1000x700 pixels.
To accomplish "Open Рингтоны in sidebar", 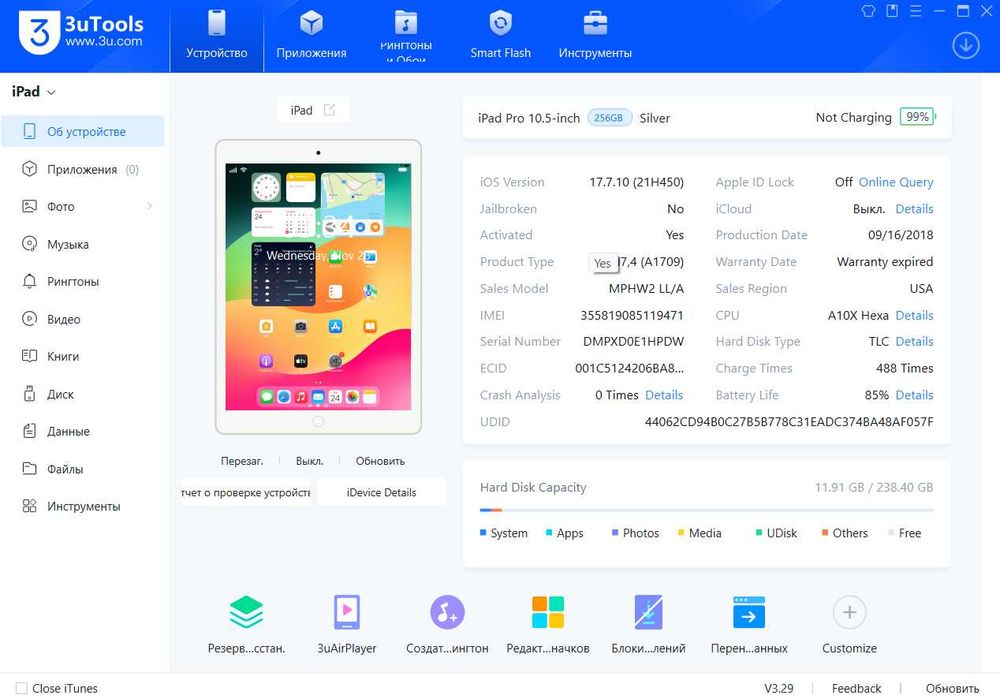I will 83,281.
